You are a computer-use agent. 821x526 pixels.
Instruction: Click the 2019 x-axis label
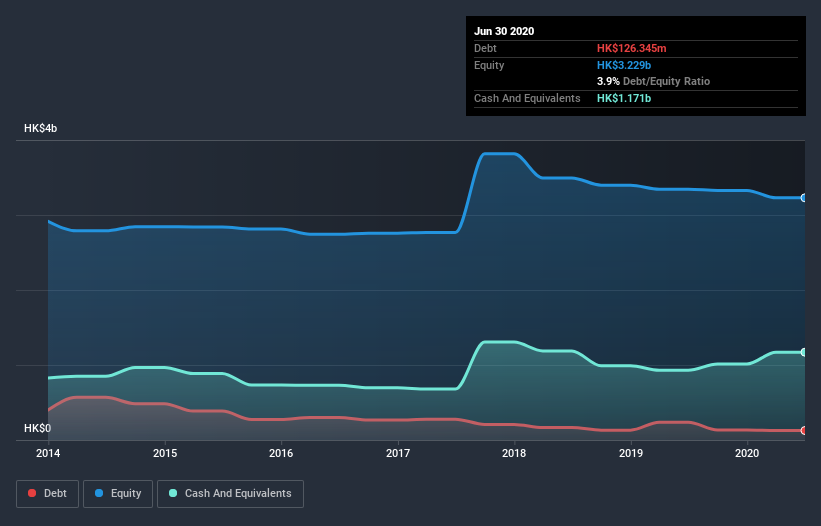[631, 453]
